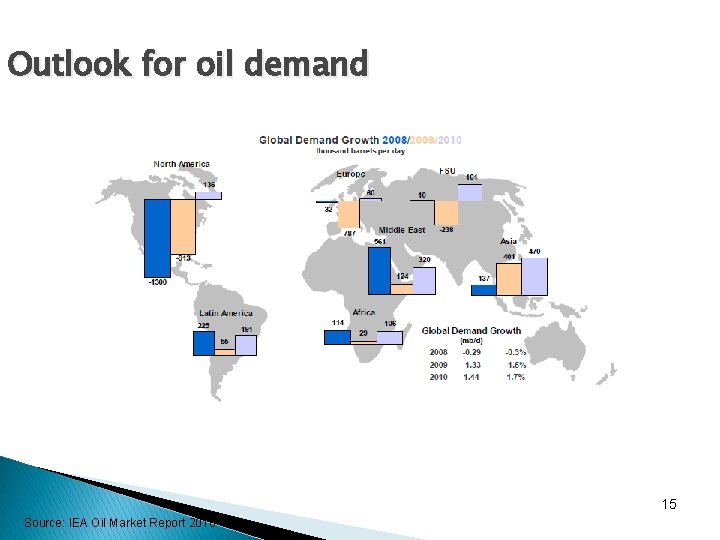Click the "Source: IEA Oil Market Report" footnote
The height and width of the screenshot is (540, 720).
click(x=118, y=523)
